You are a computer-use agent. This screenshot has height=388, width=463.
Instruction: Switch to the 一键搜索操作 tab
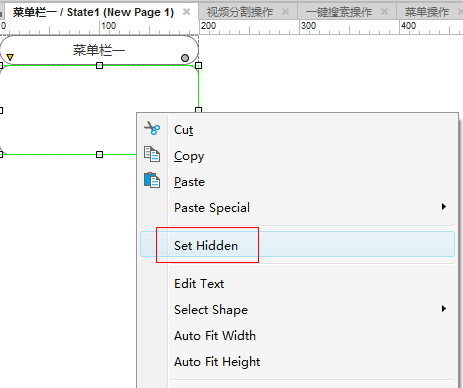339,12
